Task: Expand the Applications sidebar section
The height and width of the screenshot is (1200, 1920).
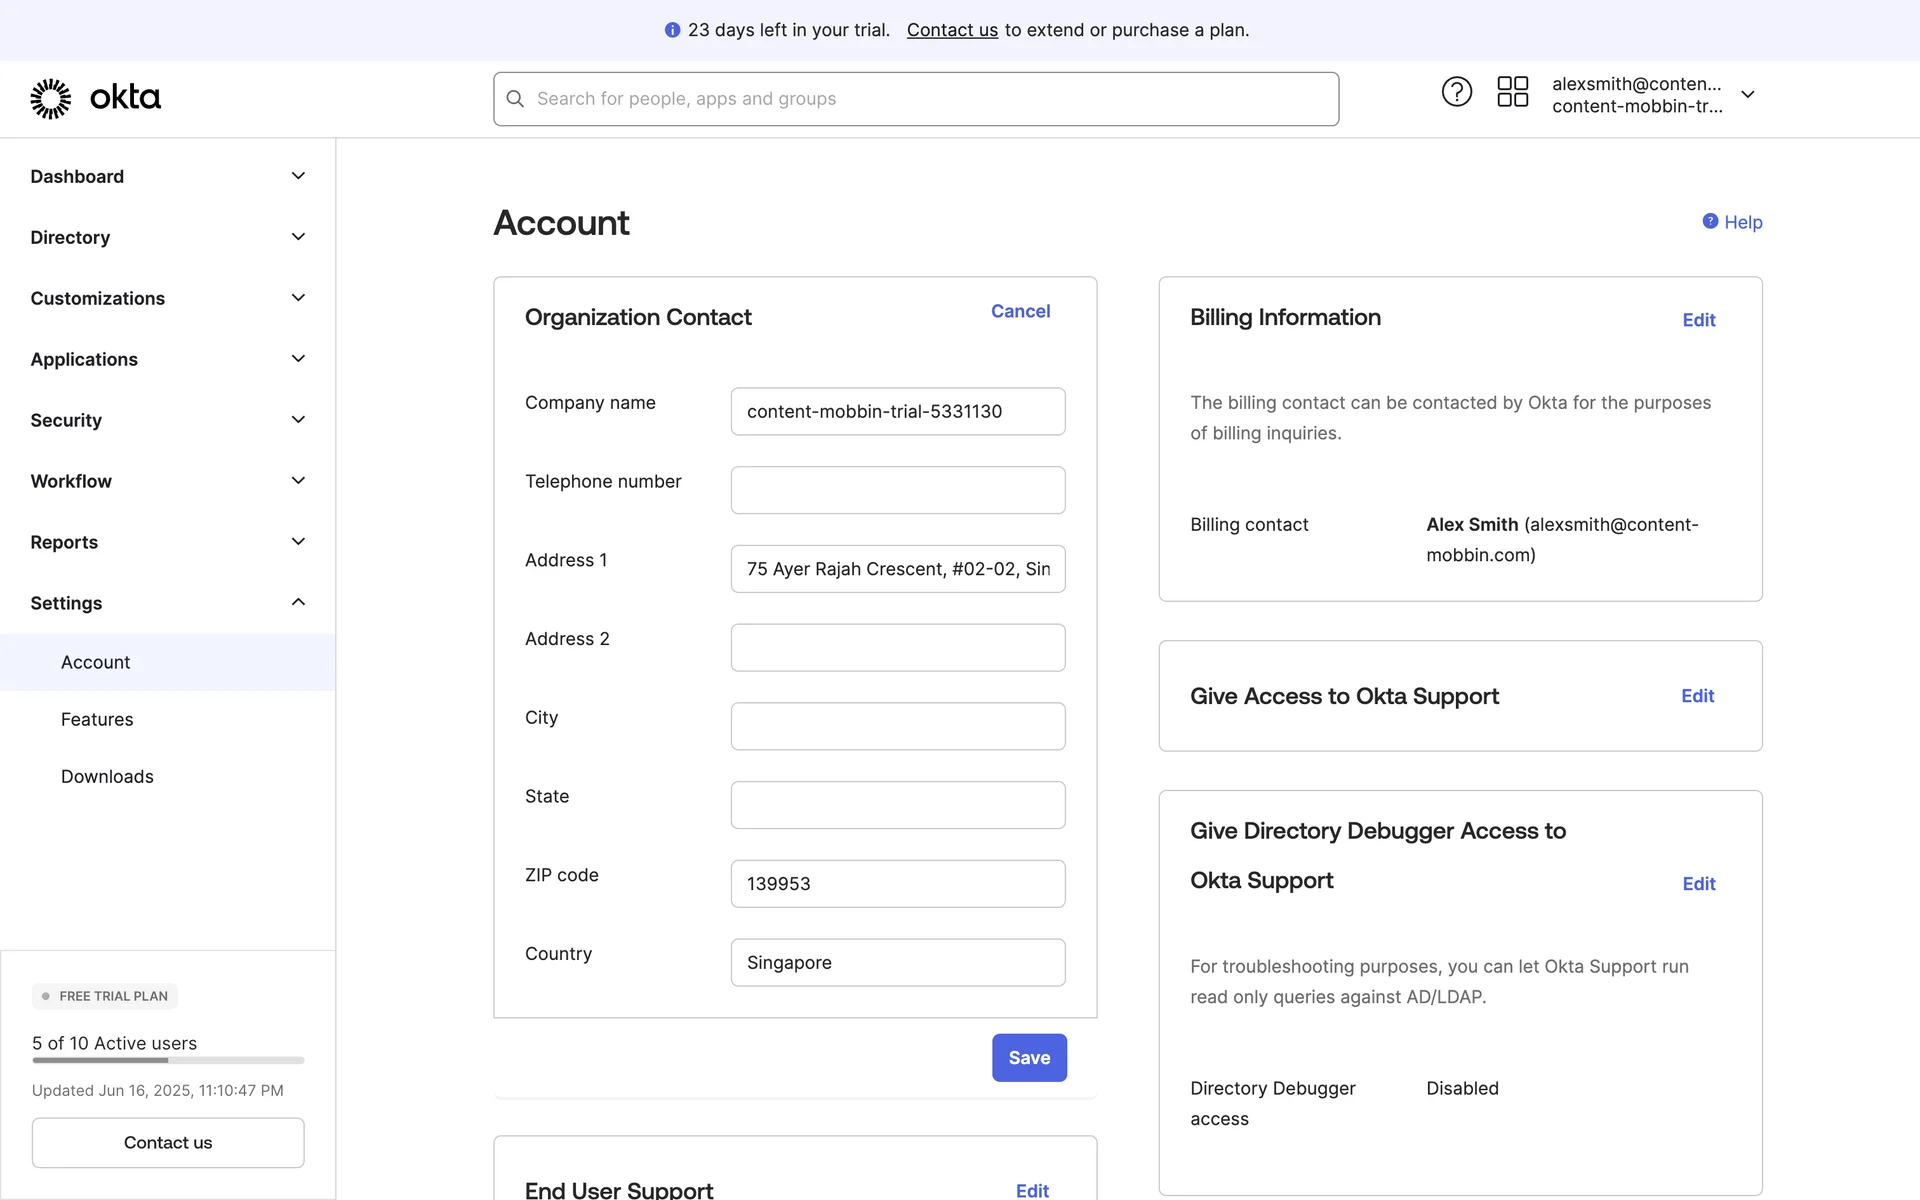Action: point(298,359)
